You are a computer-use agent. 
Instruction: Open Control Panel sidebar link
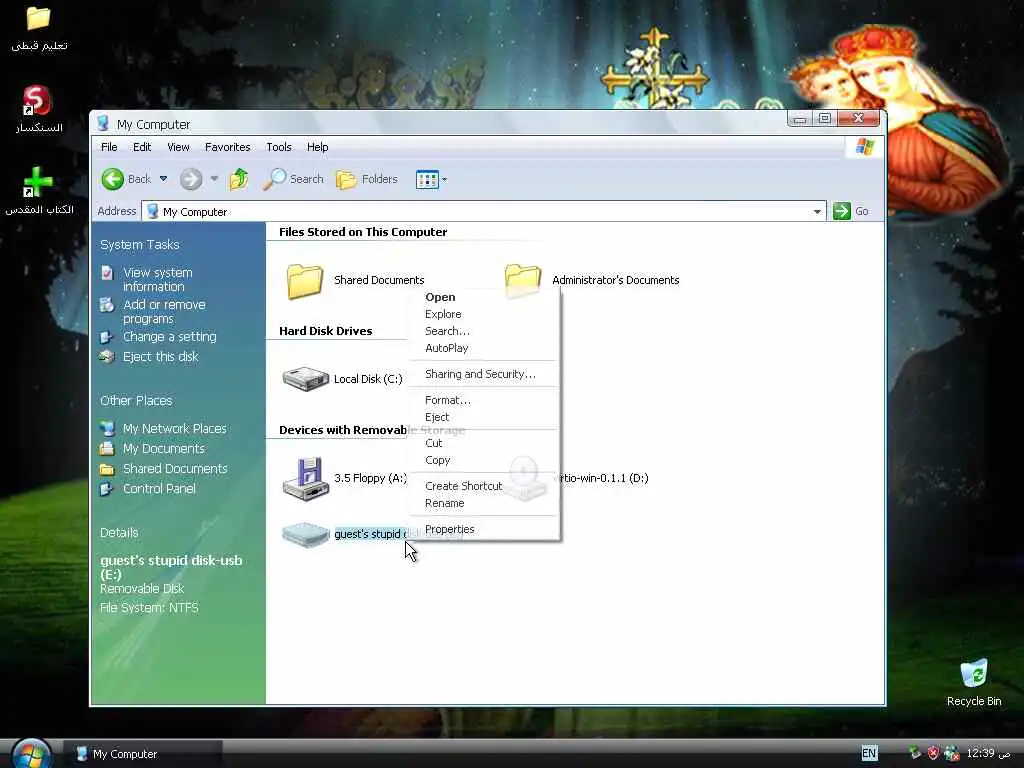[159, 488]
